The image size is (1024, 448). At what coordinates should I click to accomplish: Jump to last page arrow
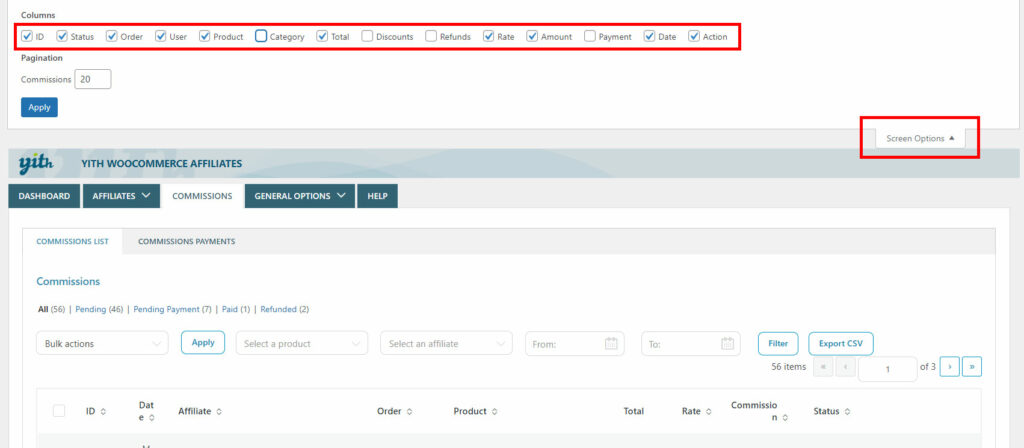click(x=972, y=367)
